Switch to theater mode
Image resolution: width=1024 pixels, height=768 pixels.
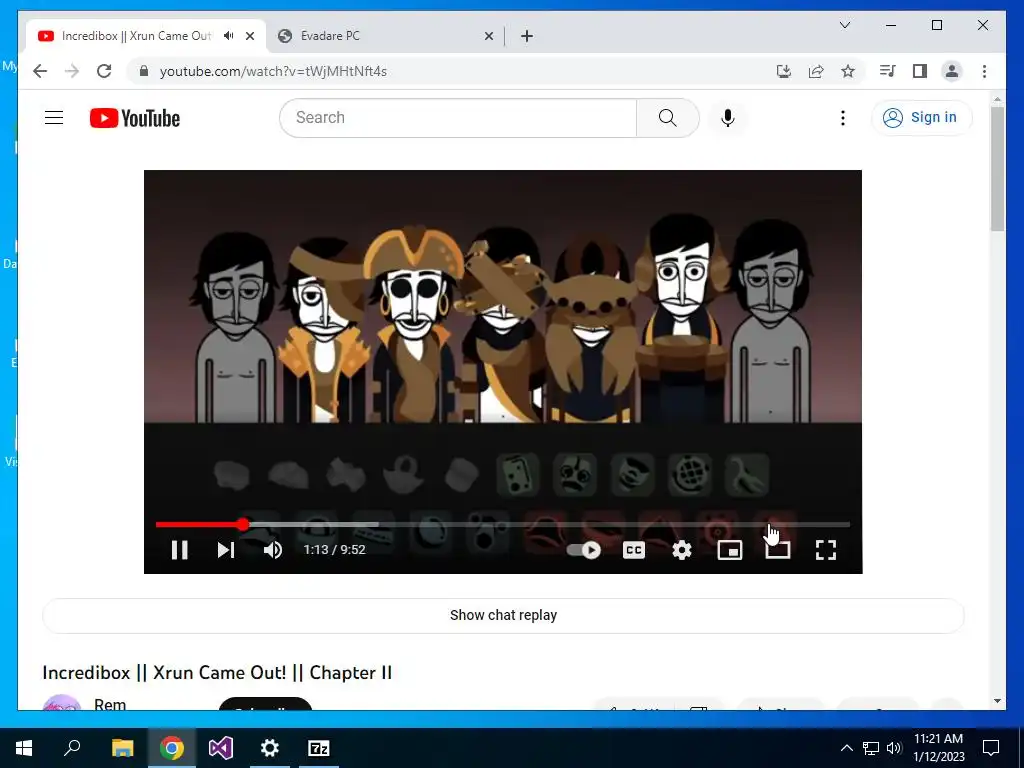(x=778, y=550)
